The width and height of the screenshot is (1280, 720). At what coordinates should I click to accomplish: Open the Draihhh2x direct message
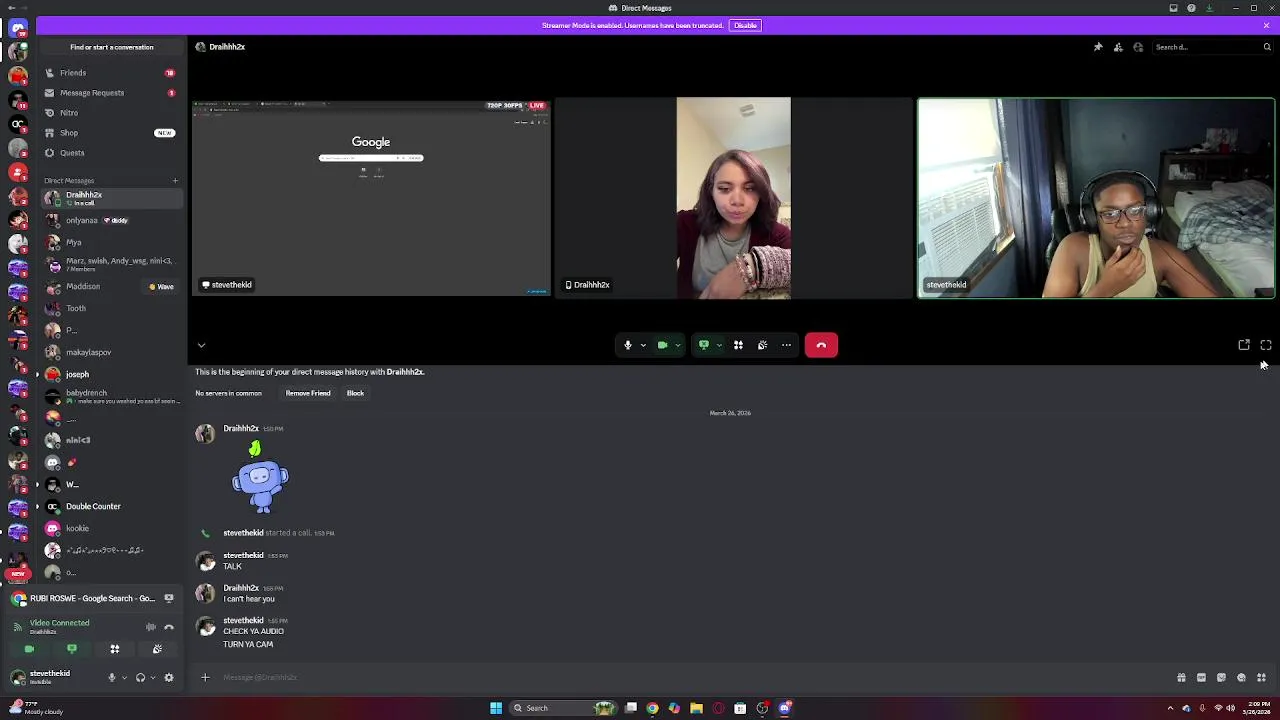click(111, 198)
